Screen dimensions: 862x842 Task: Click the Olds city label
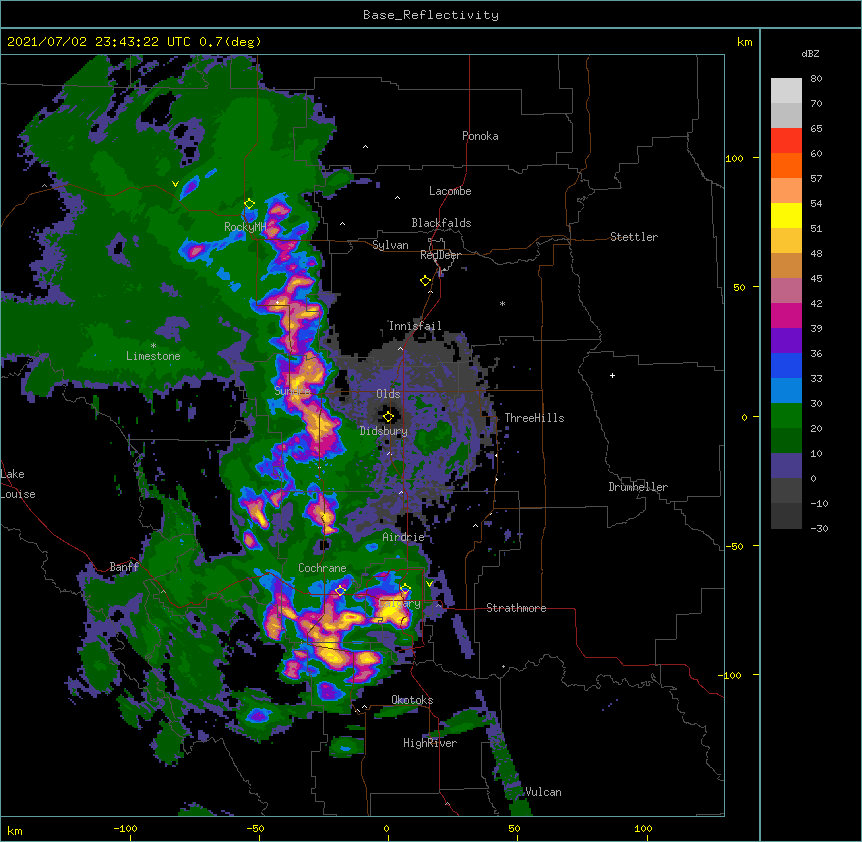tap(388, 394)
